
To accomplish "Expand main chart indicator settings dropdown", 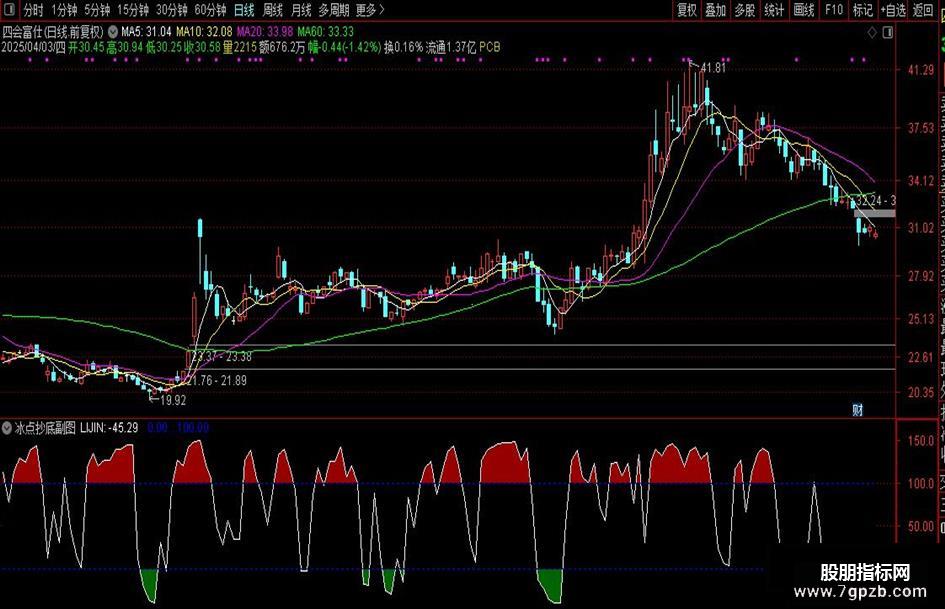I will click(x=113, y=32).
